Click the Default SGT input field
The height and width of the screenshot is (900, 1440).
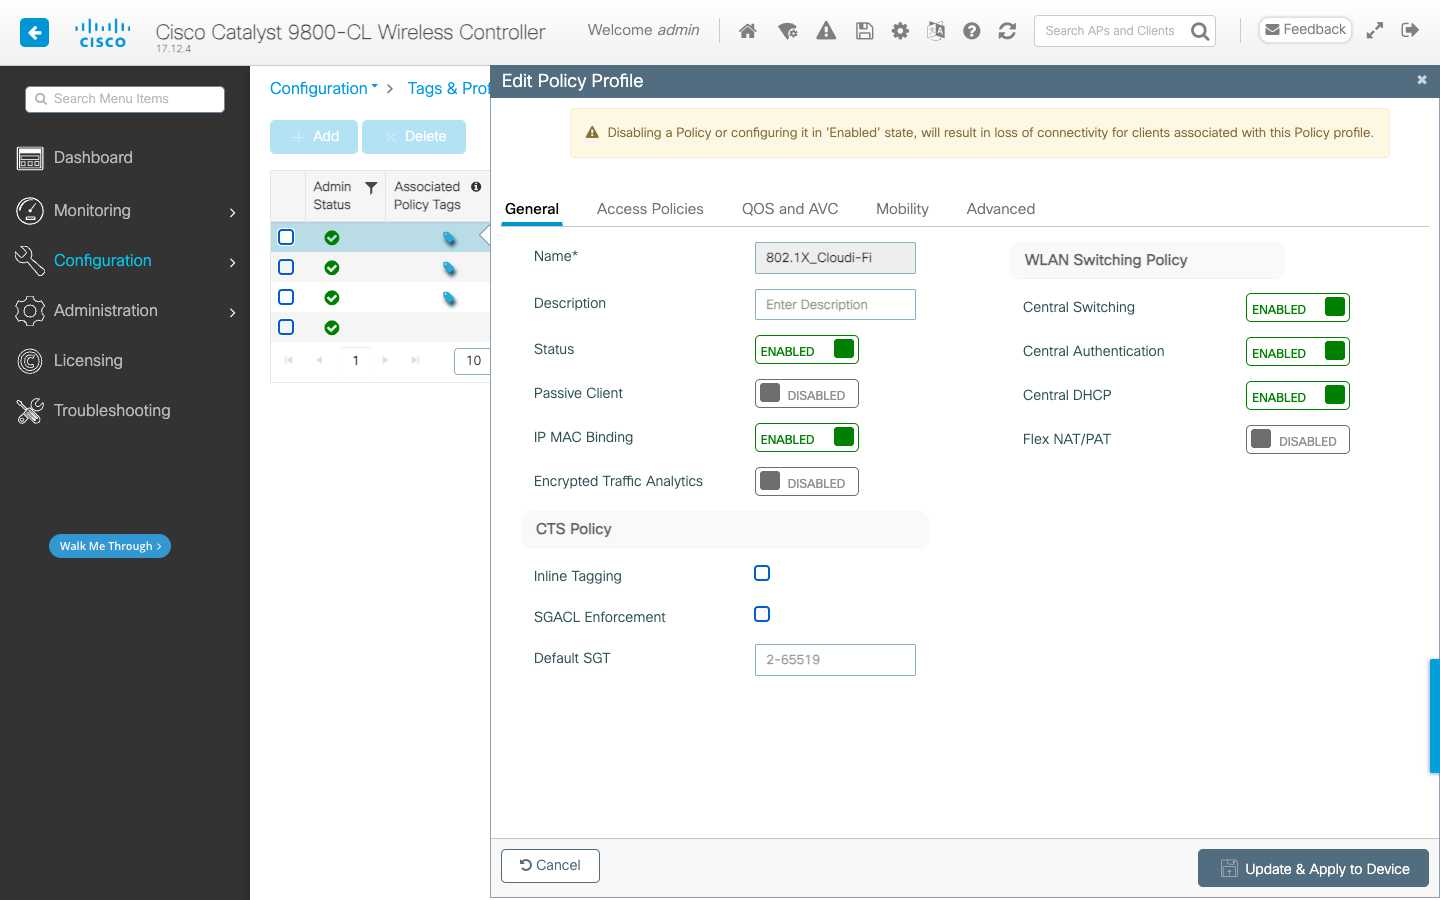[835, 660]
